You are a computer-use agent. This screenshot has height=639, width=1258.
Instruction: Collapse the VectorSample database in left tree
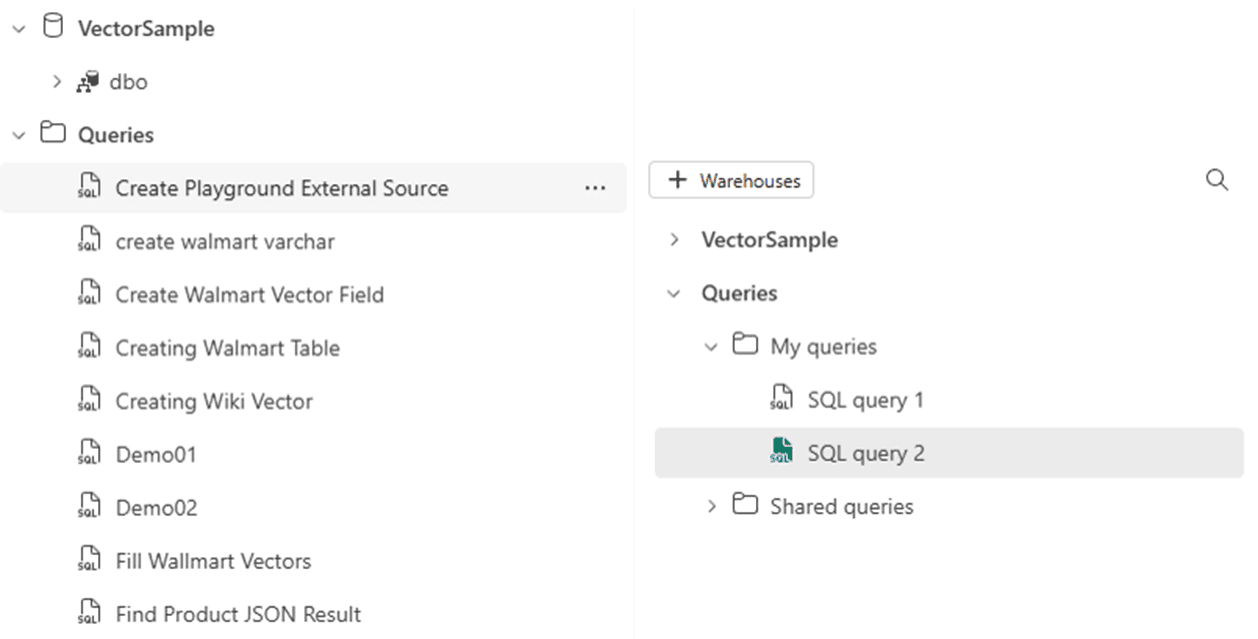click(x=18, y=29)
